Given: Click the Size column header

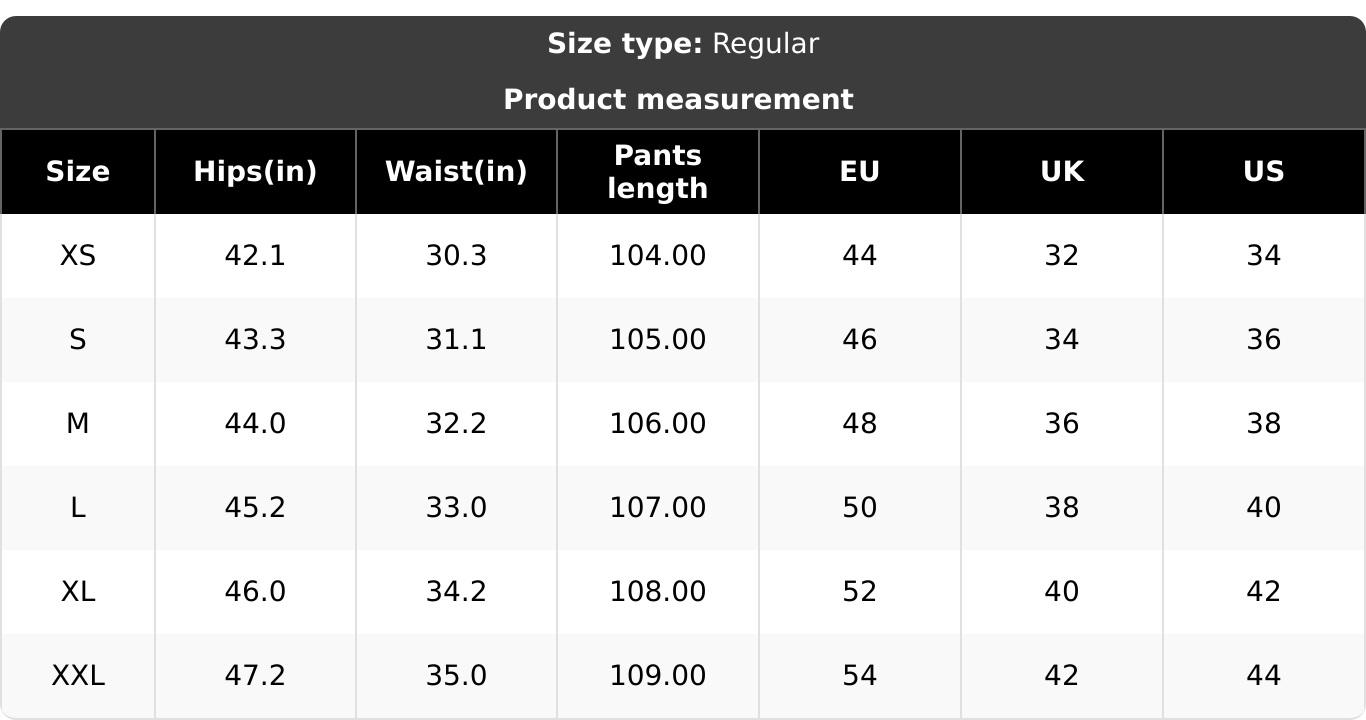Looking at the screenshot, I should [x=78, y=172].
